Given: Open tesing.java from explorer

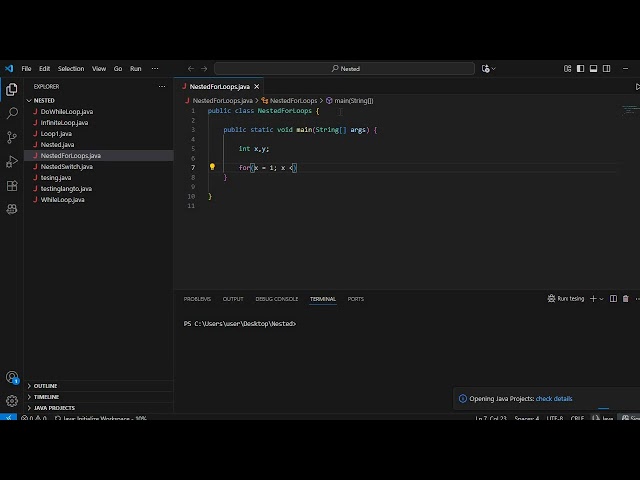Looking at the screenshot, I should click(x=98, y=178).
